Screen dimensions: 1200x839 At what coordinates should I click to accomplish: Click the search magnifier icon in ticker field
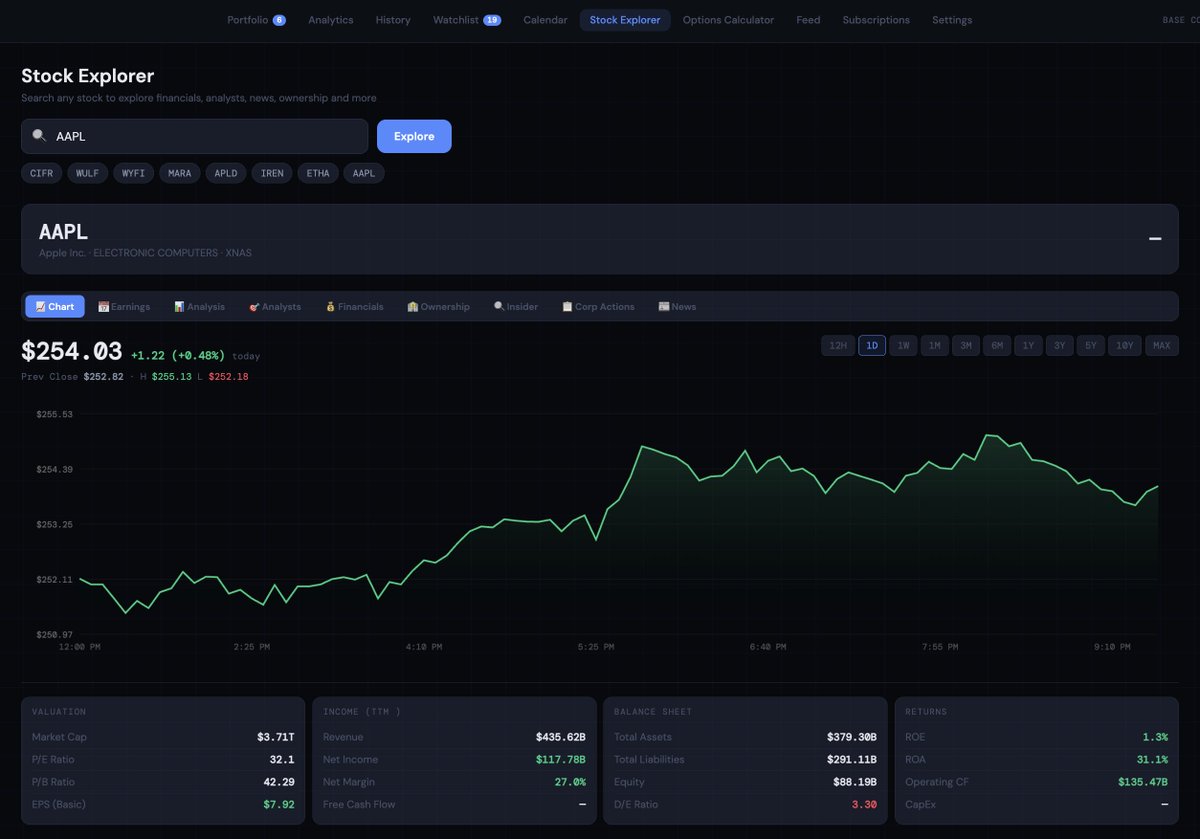(x=39, y=136)
